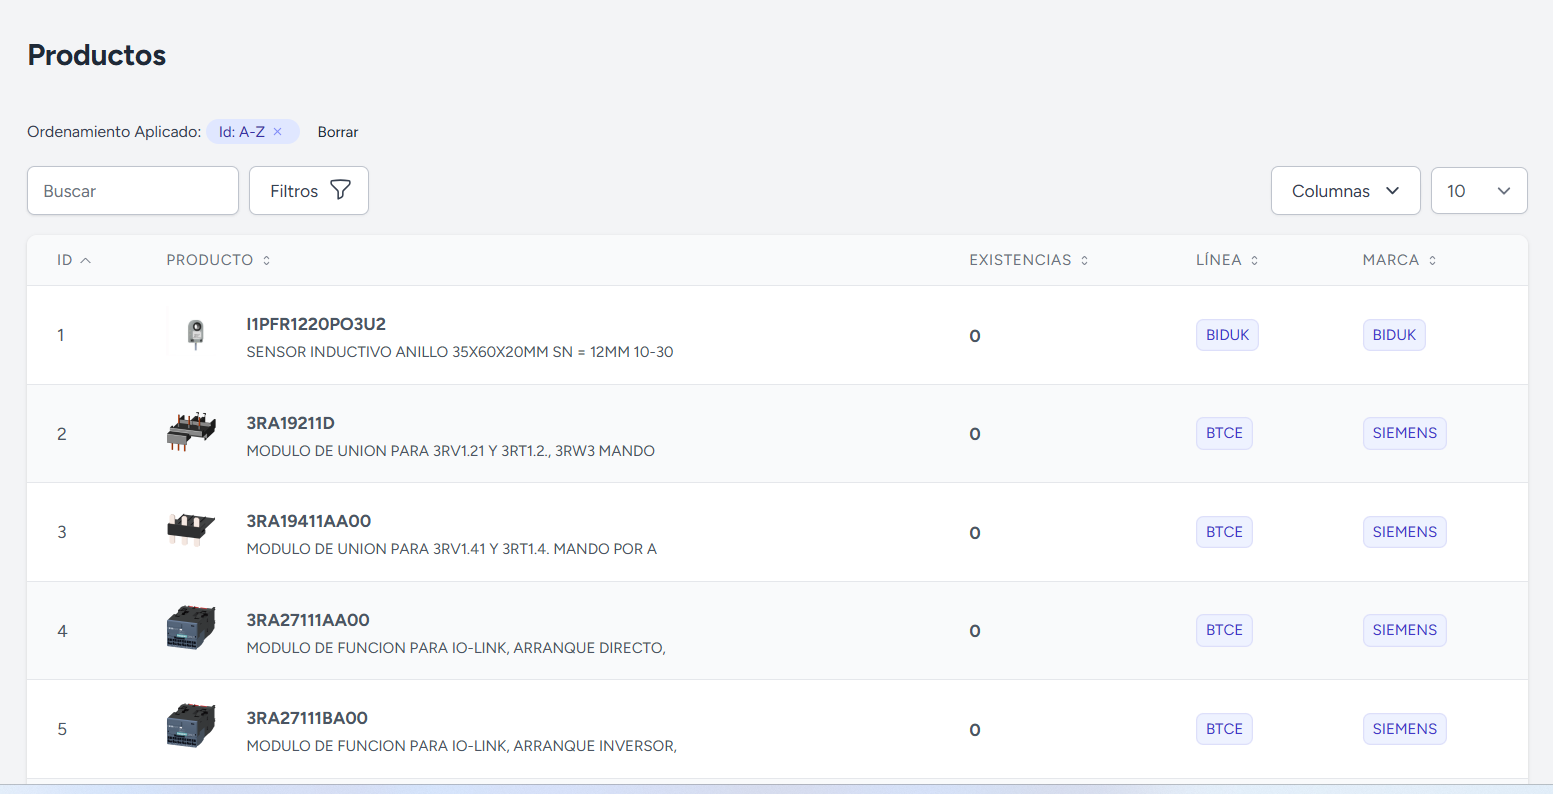Click the SIEMENS tag for 3RA27111AA00

click(1404, 630)
